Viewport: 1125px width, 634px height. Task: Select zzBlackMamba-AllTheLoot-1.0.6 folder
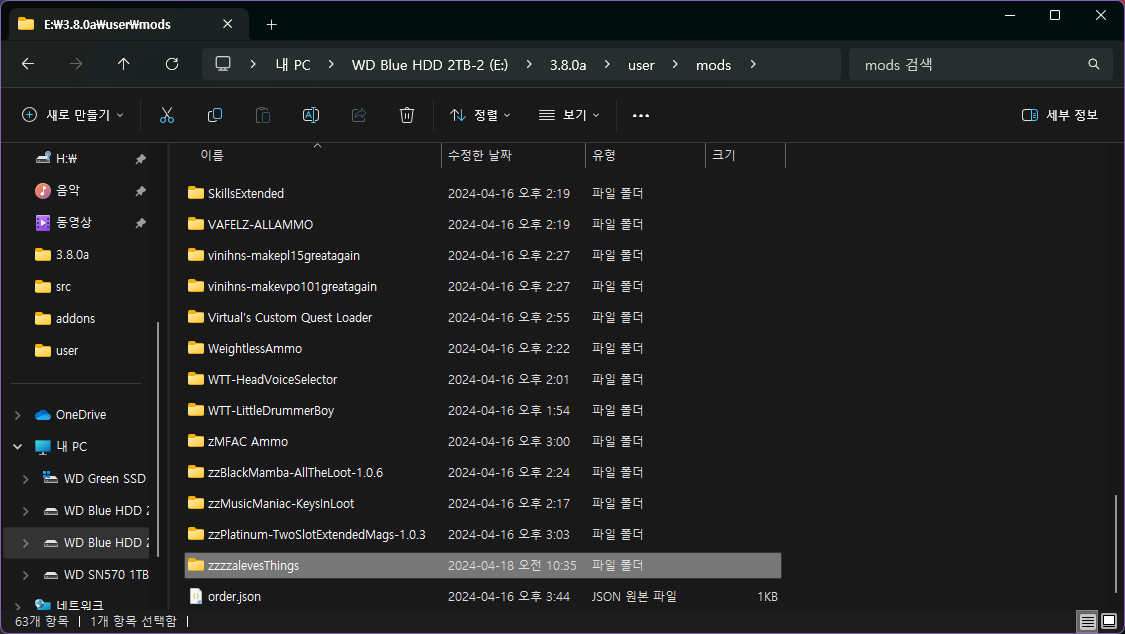point(295,473)
